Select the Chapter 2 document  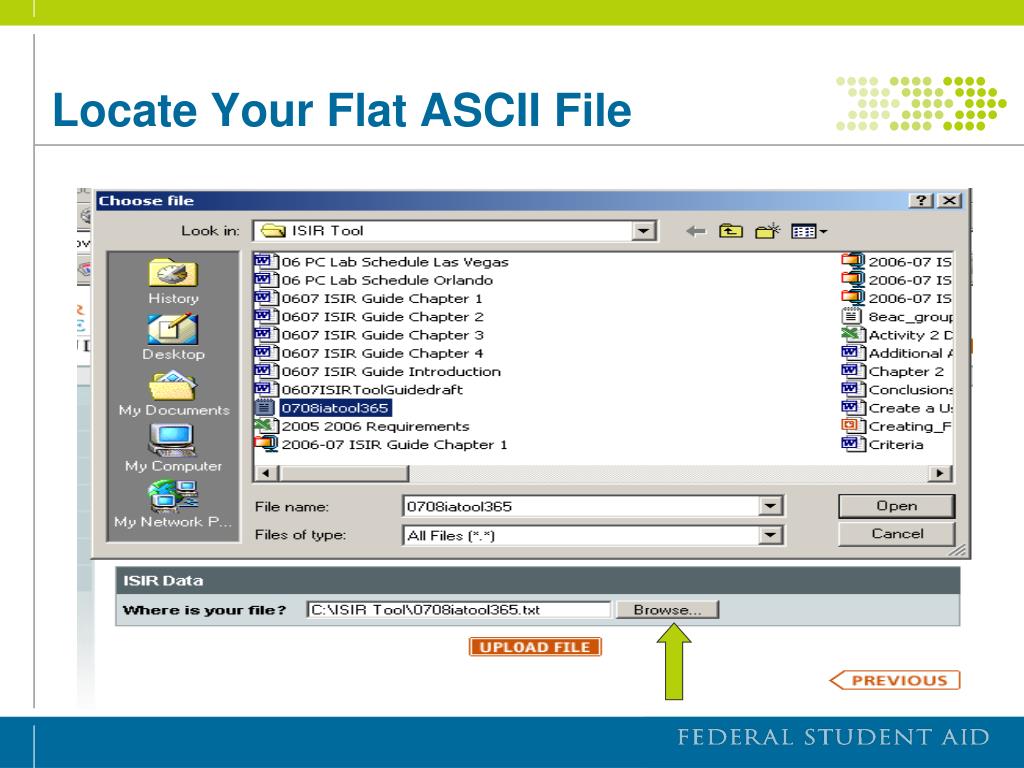click(893, 372)
